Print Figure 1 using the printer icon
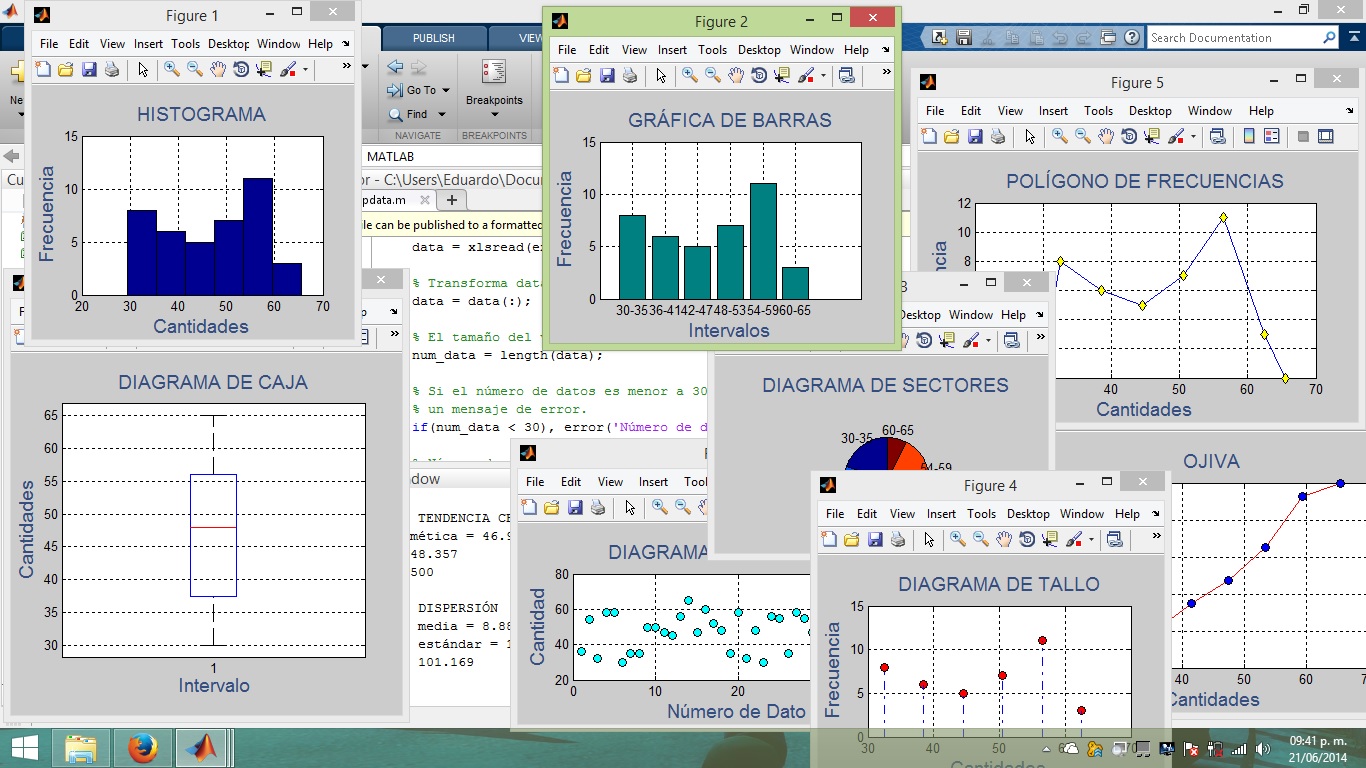 click(x=112, y=70)
